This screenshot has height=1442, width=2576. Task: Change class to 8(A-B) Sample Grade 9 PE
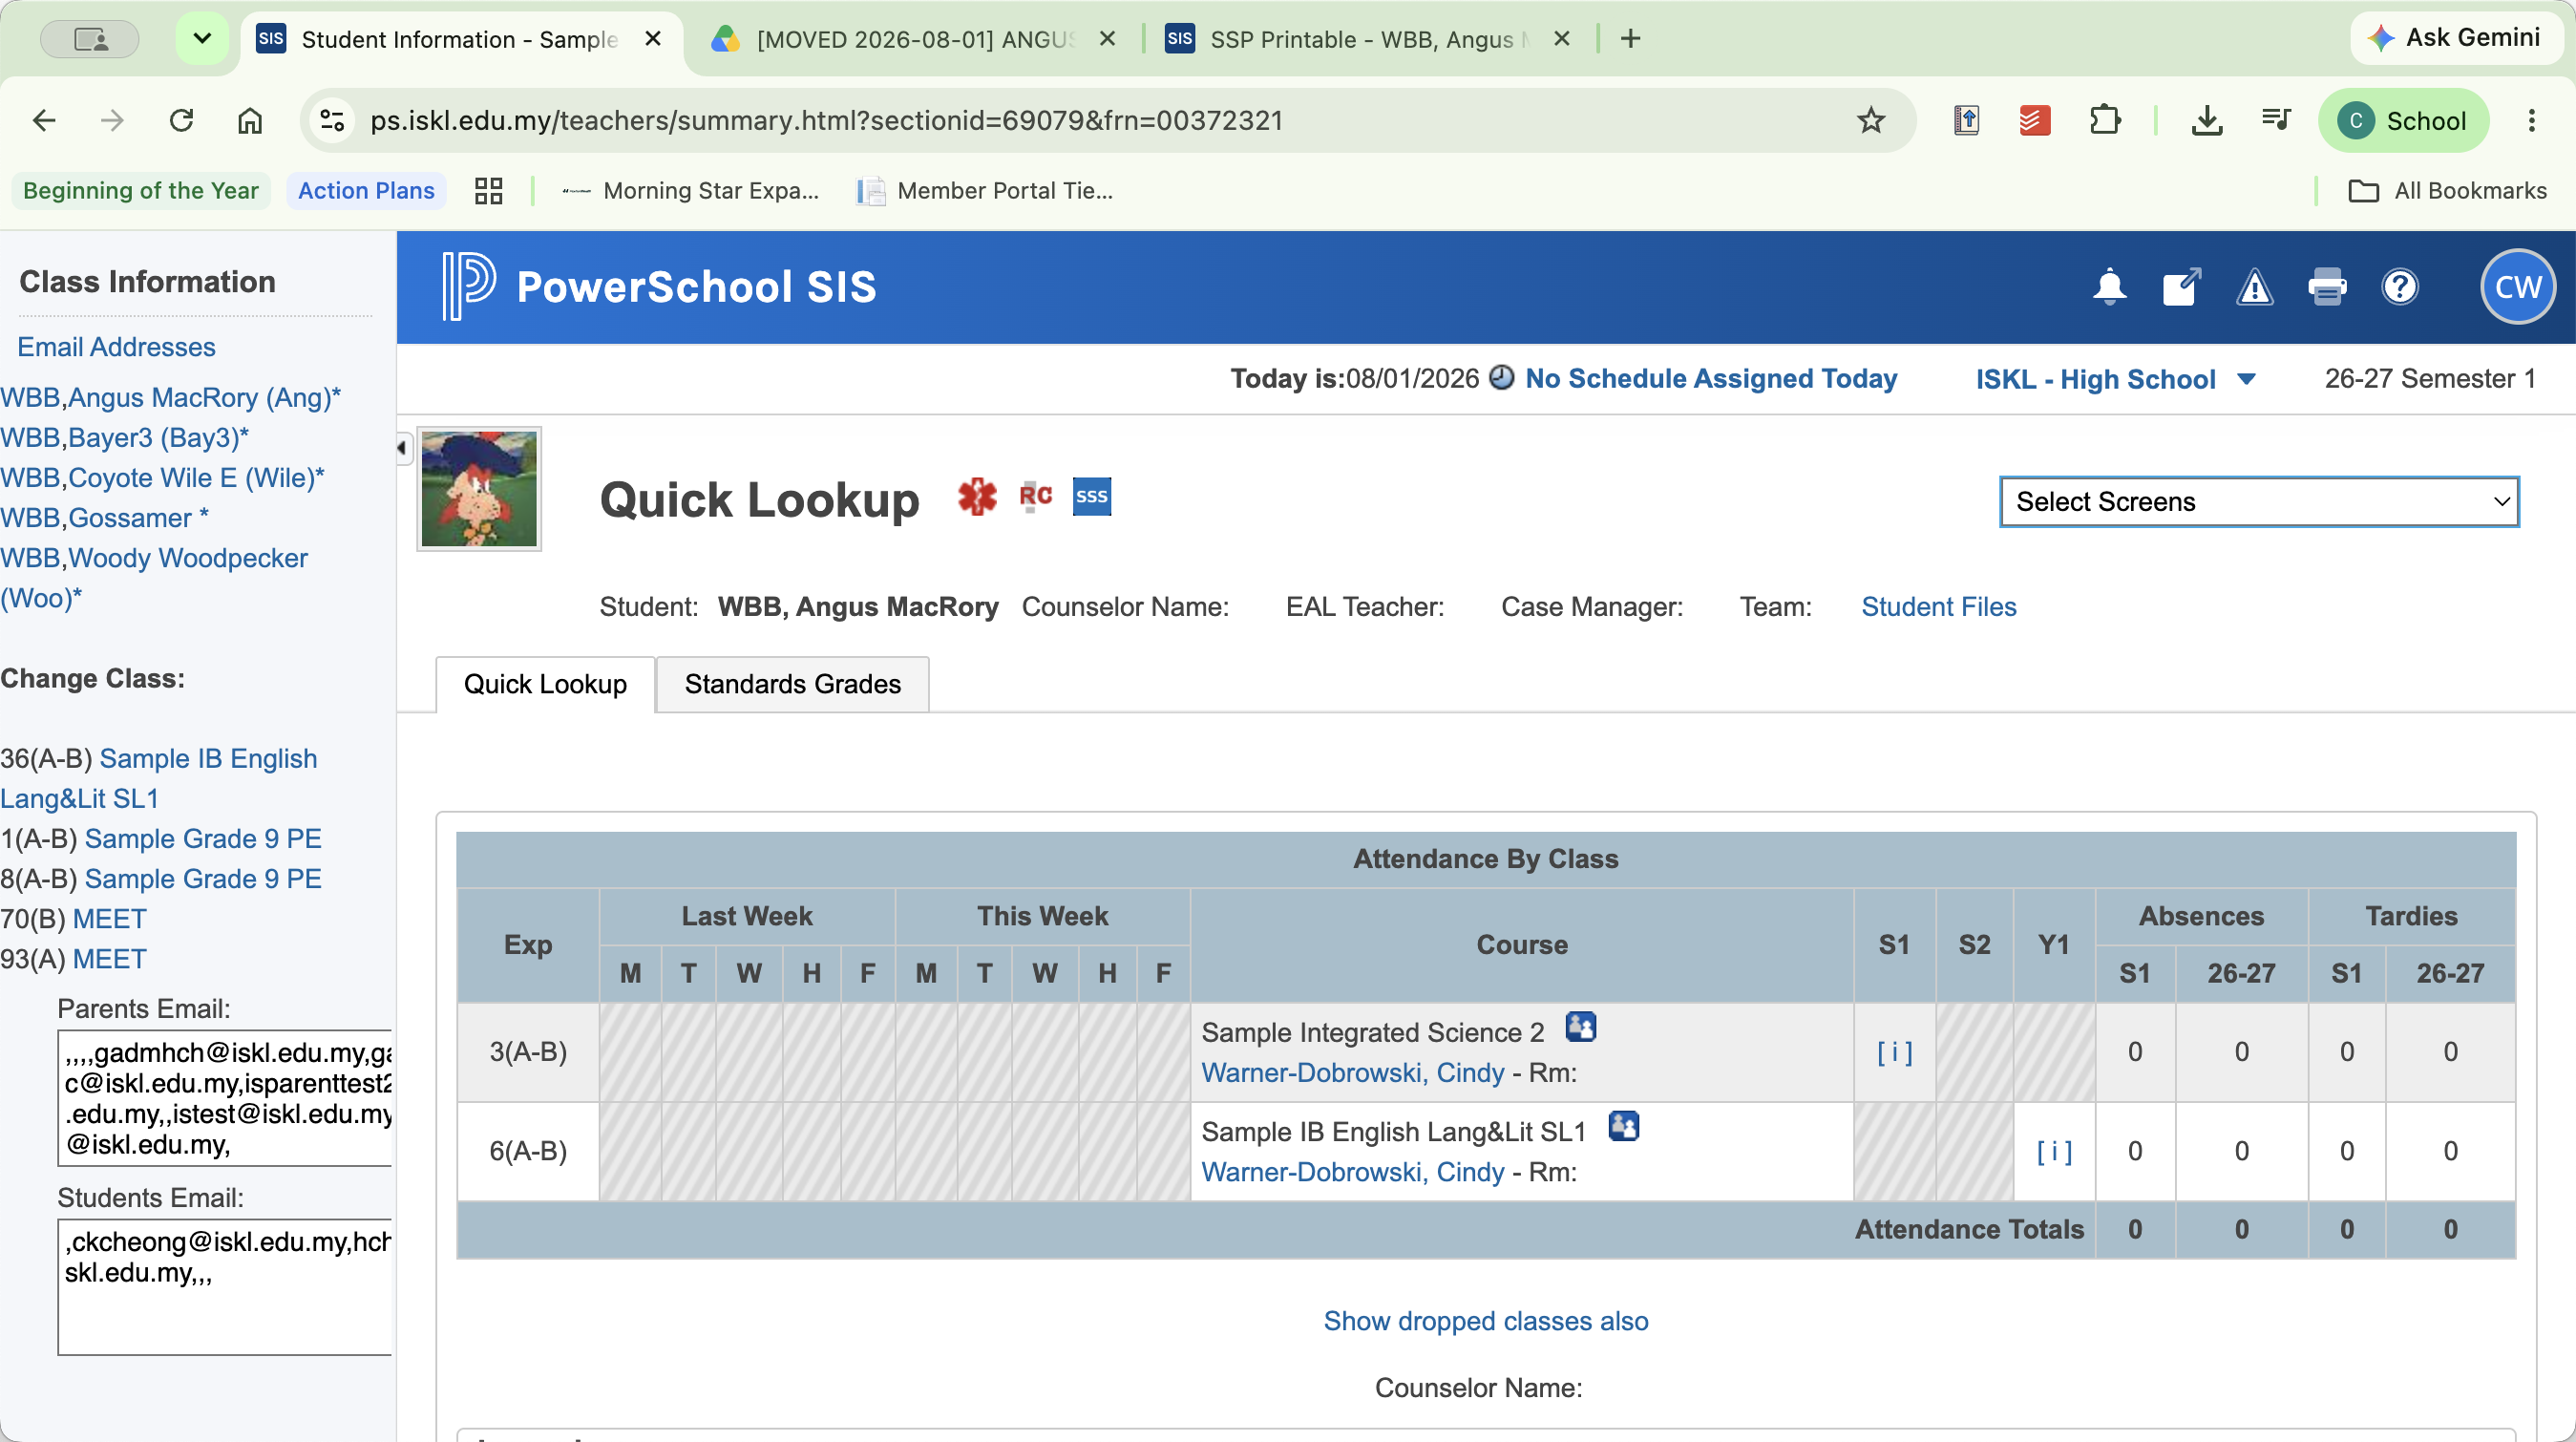[202, 878]
